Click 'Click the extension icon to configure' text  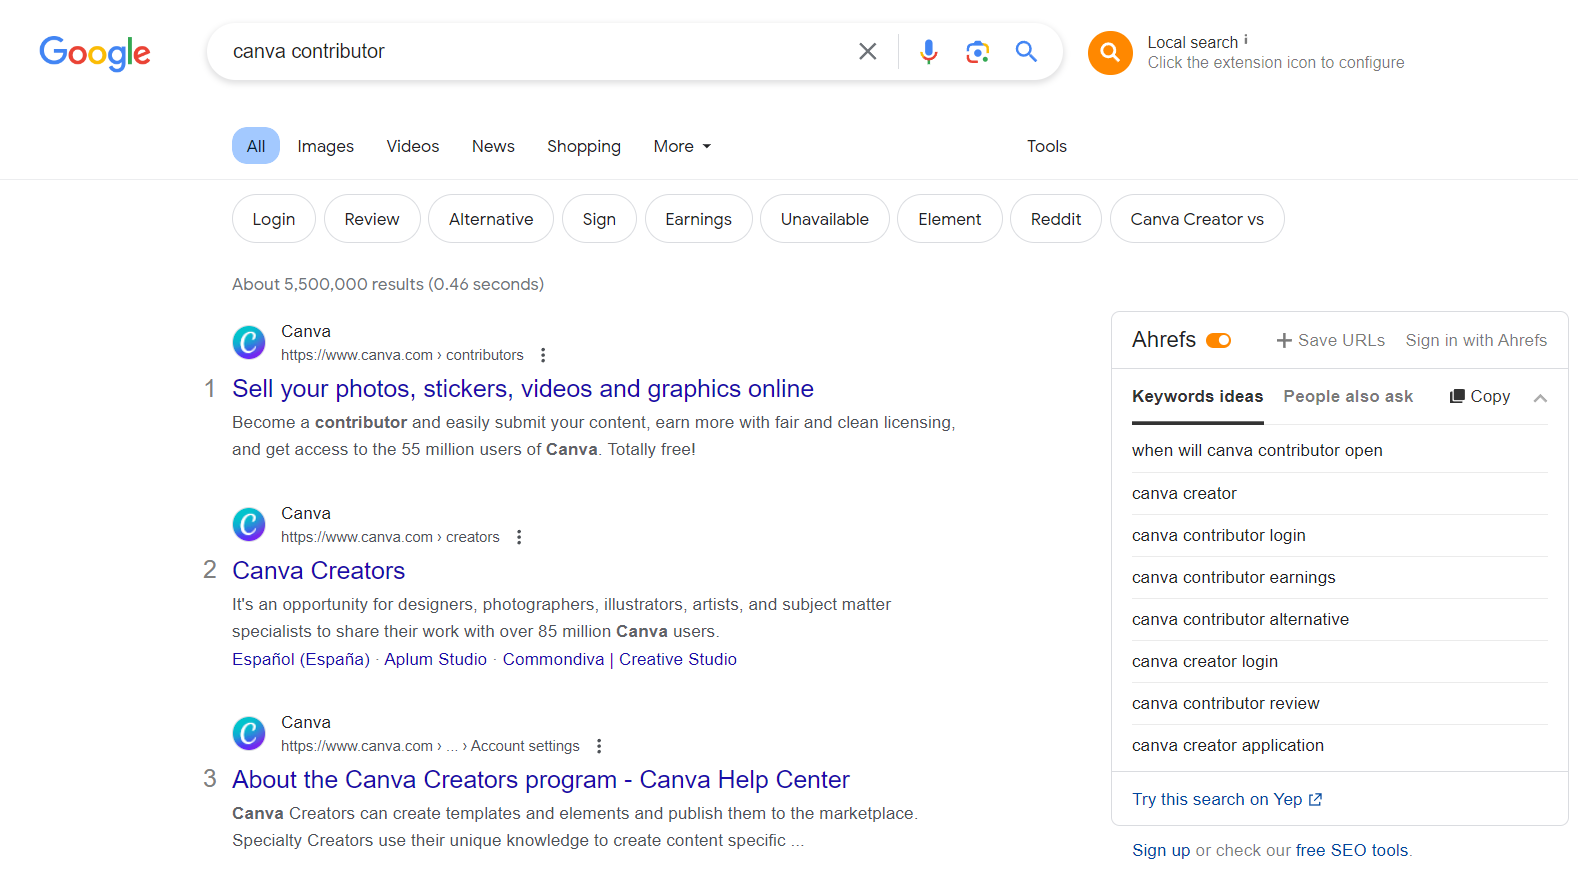tap(1276, 62)
